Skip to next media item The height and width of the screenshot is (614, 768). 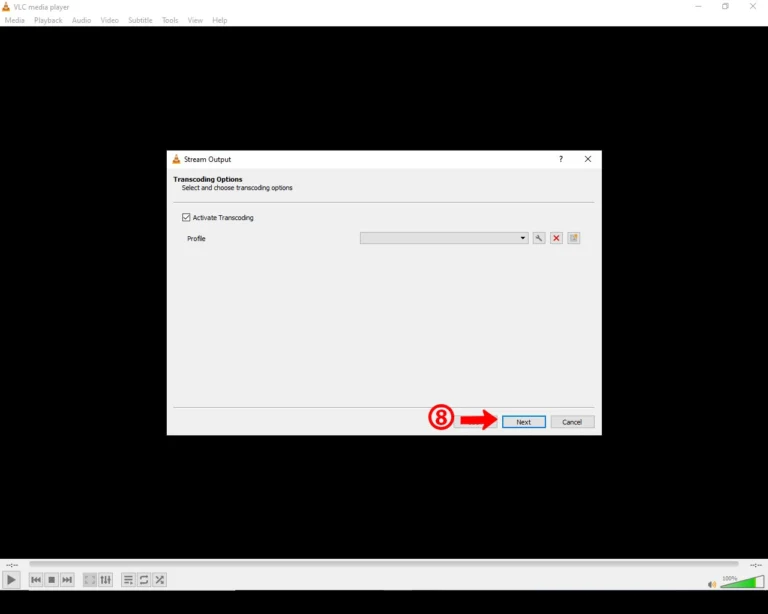pos(67,580)
